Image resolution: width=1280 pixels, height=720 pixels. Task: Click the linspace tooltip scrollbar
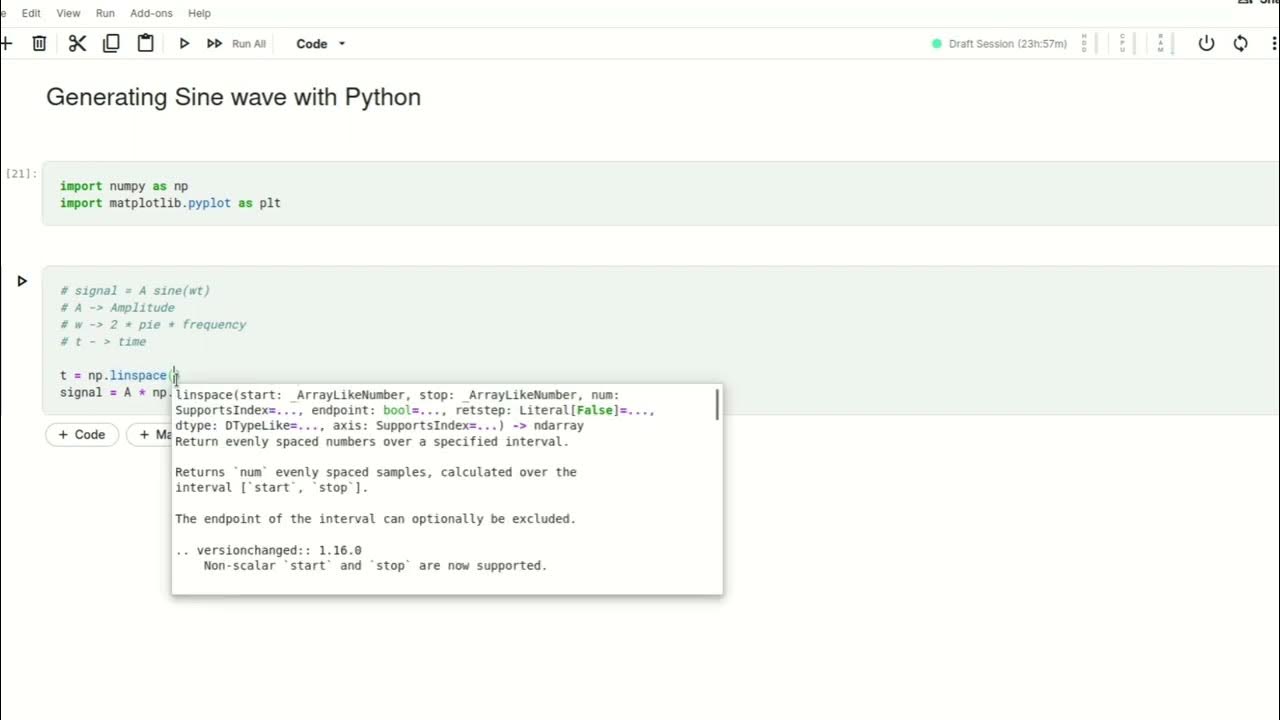click(x=717, y=404)
